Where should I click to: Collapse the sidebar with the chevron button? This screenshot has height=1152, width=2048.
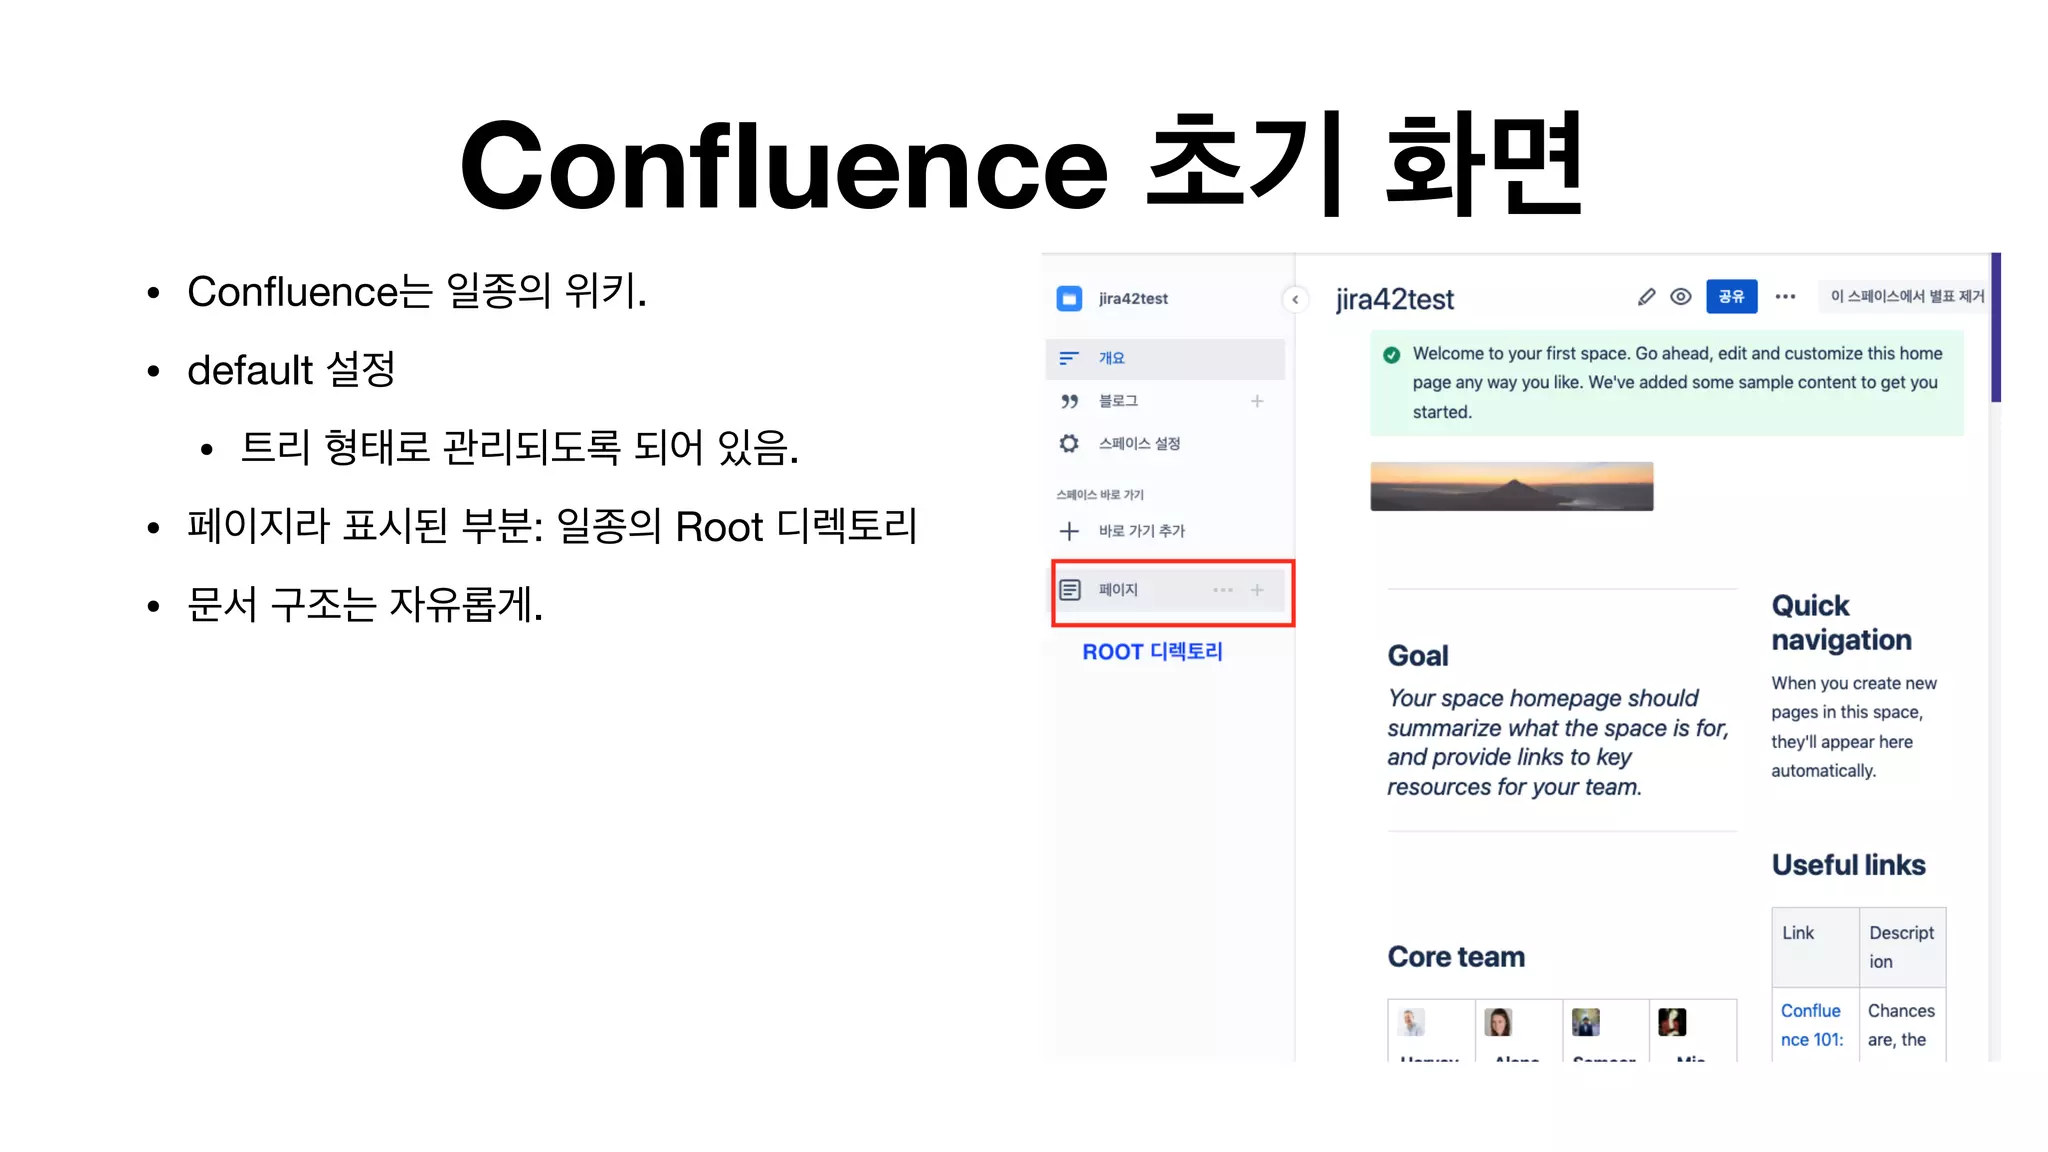coord(1295,299)
